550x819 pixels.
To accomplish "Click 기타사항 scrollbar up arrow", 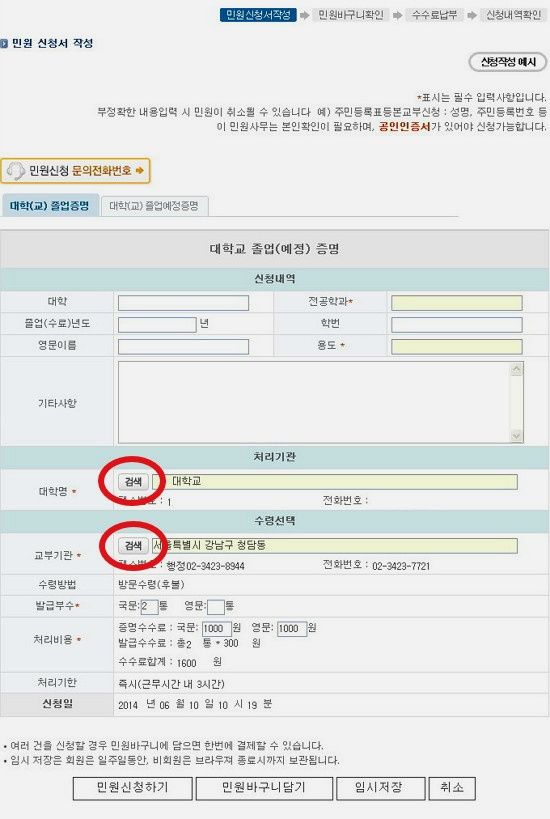I will (517, 369).
